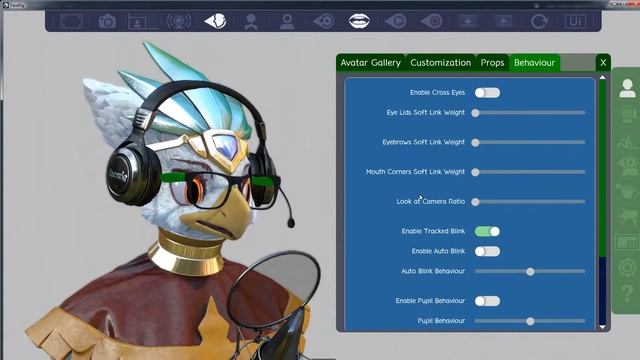Viewport: 640px width, 360px height.
Task: Adjust Eyebrows Soft Link Weight slider
Action: [x=529, y=142]
